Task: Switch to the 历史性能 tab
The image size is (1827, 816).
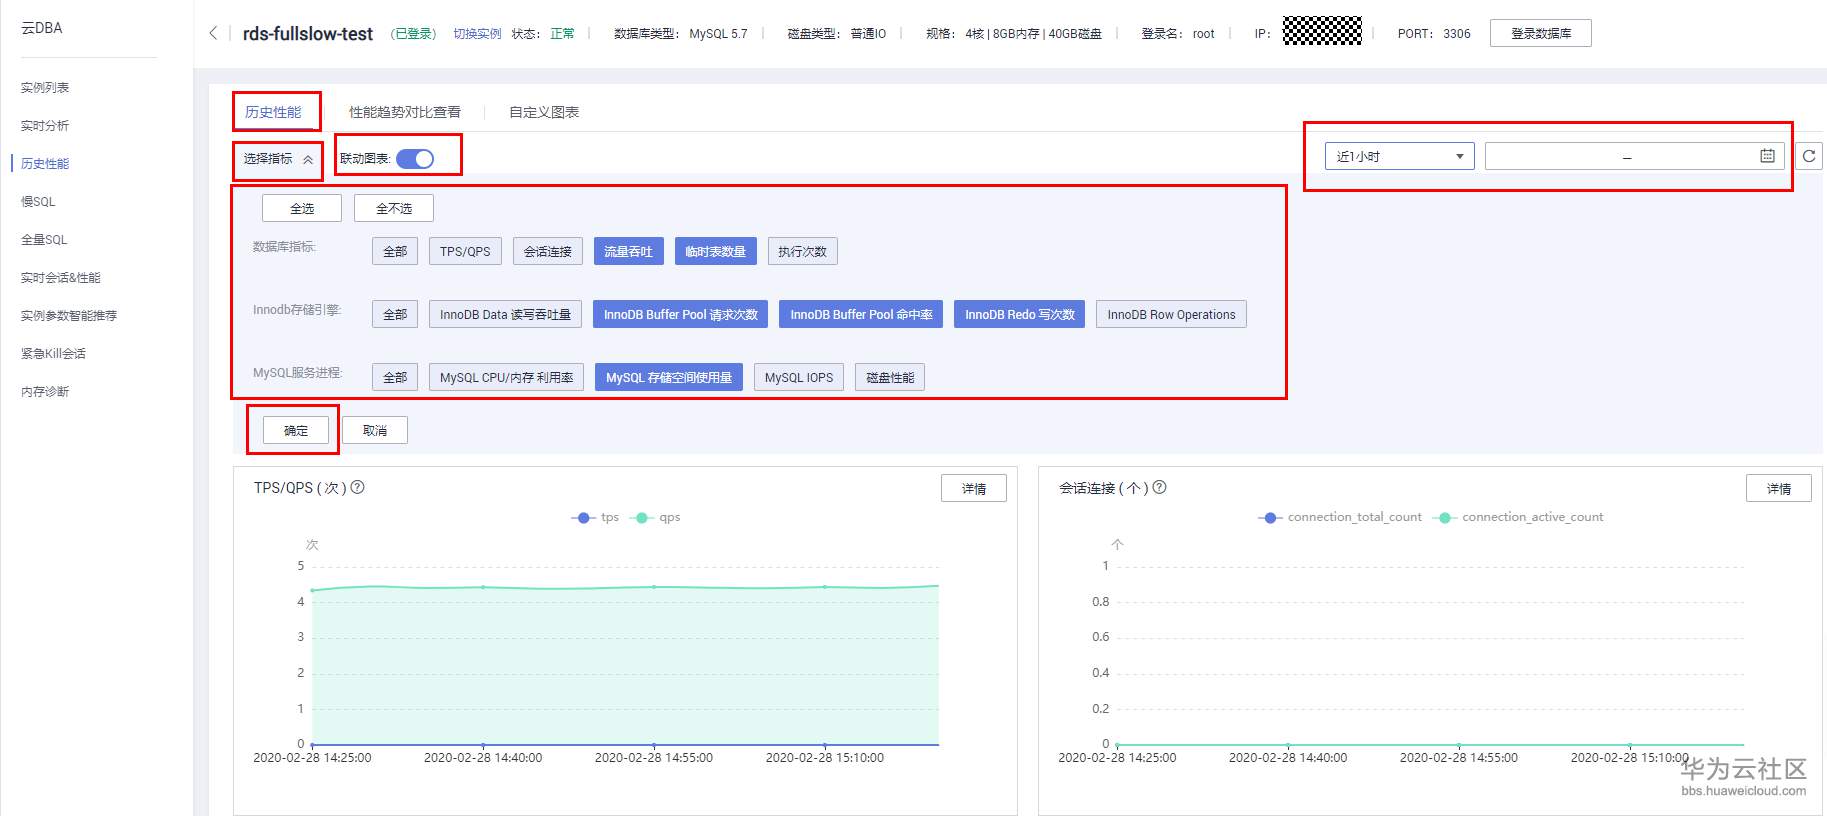Action: 273,112
